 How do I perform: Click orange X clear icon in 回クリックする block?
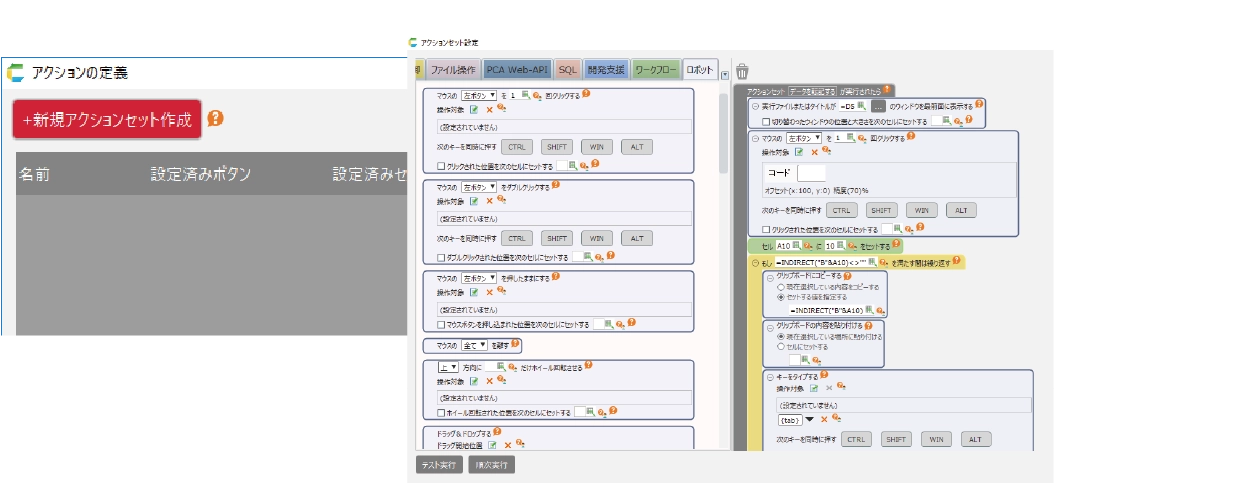pos(489,108)
